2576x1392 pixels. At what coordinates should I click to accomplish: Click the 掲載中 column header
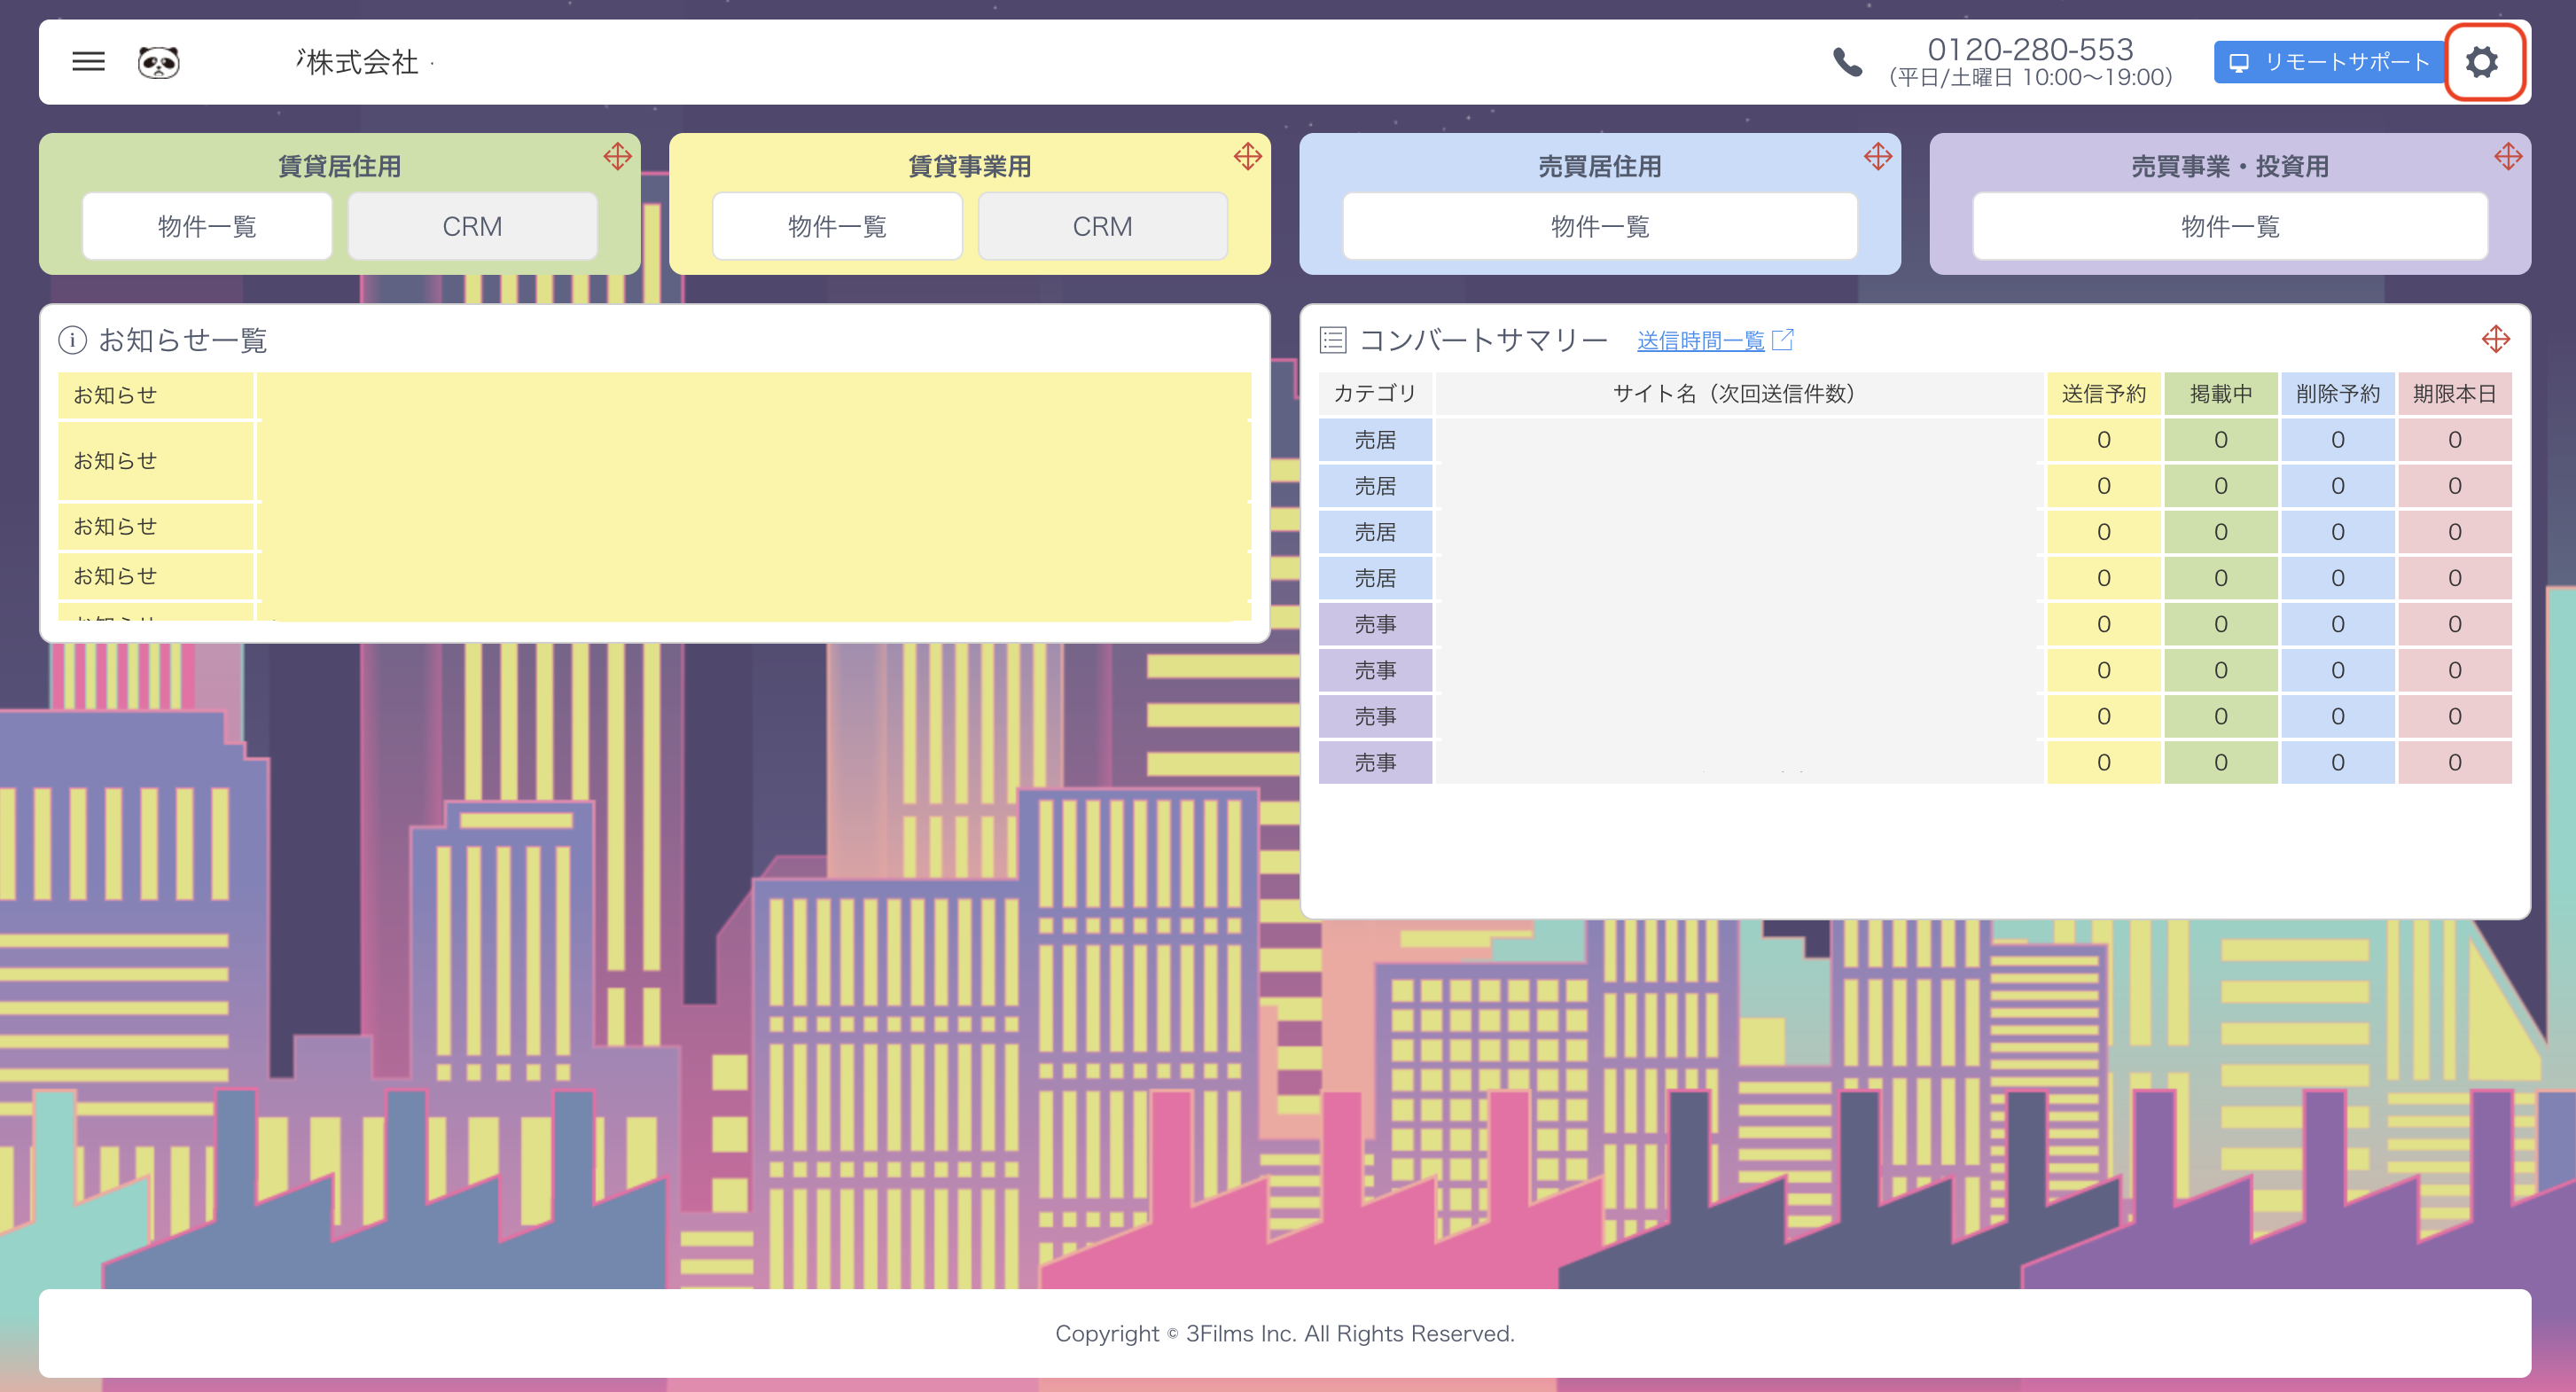click(2221, 393)
